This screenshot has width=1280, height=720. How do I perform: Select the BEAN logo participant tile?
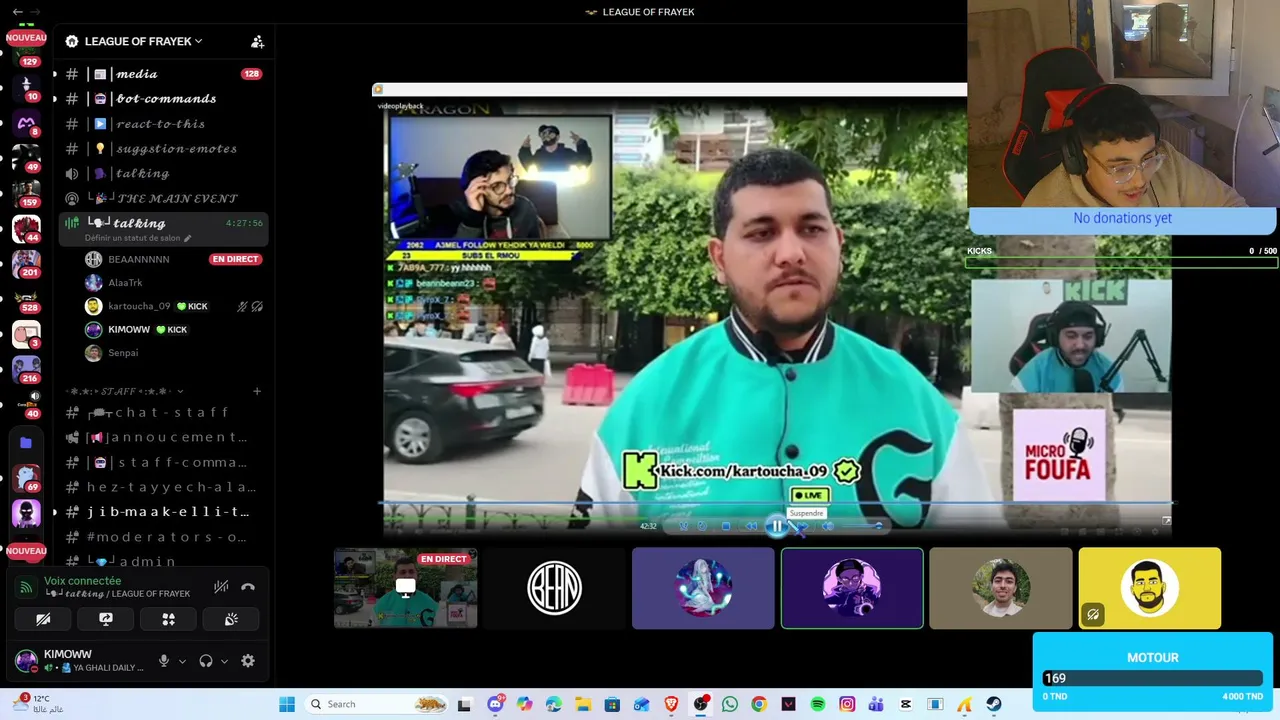click(554, 588)
